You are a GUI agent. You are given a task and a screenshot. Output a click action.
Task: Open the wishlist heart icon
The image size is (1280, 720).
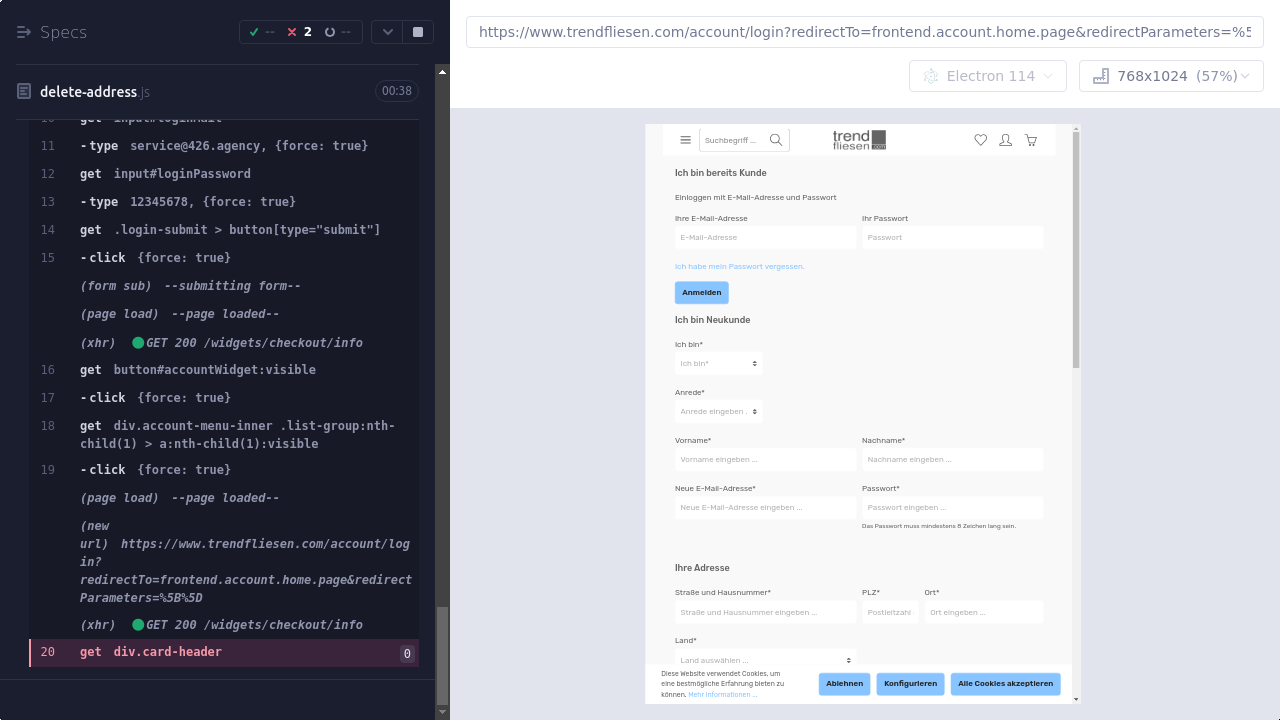[980, 140]
